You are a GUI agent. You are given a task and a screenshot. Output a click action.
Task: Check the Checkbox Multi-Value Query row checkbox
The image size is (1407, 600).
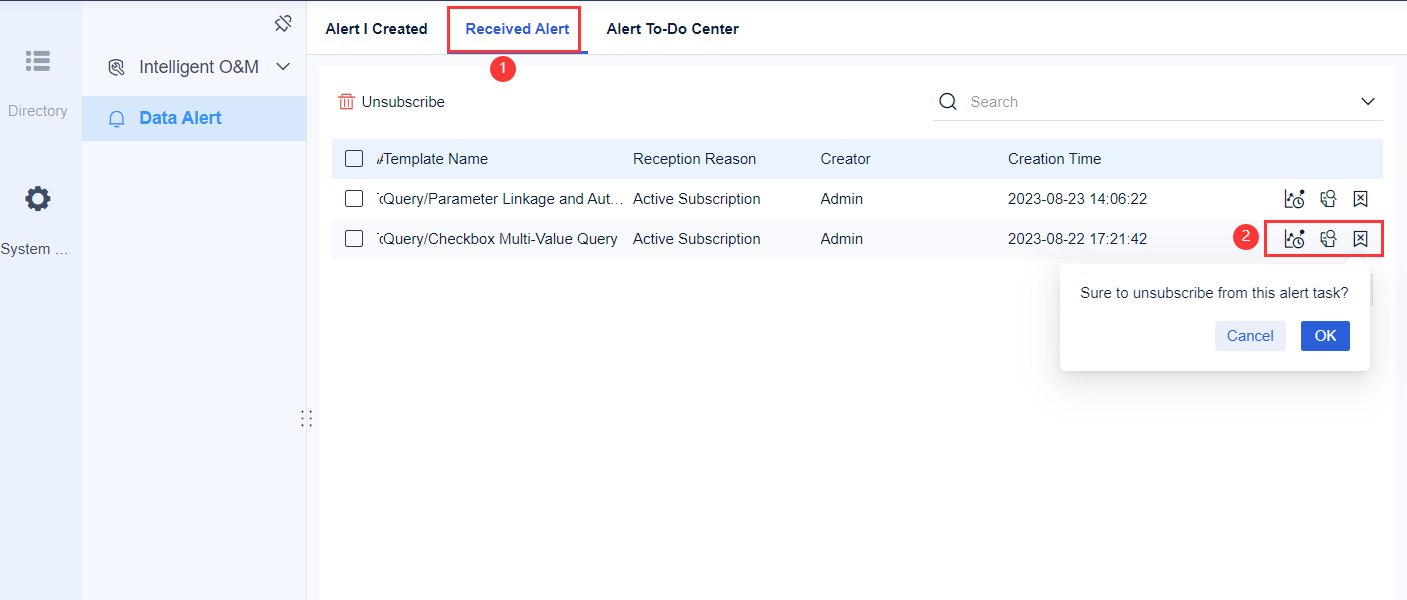(354, 238)
